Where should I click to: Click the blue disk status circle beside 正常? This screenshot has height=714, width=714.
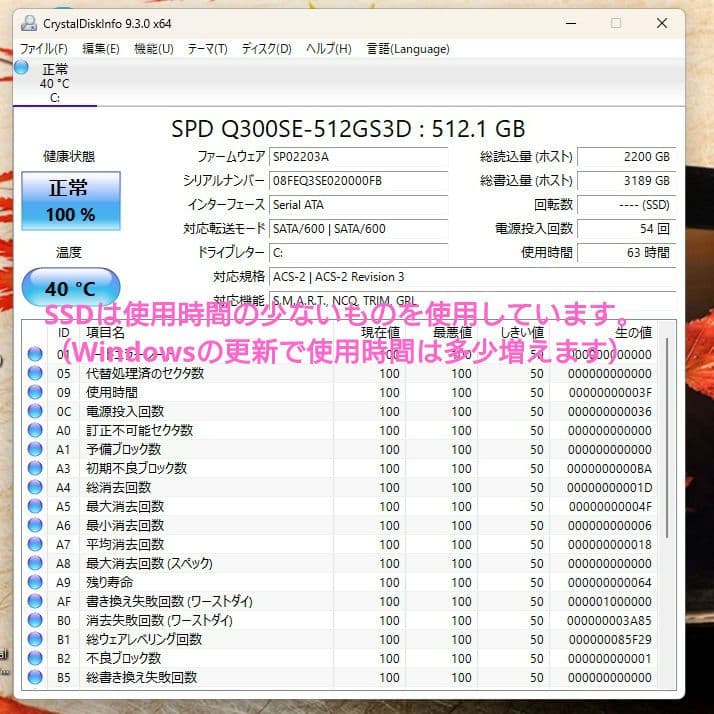pos(21,68)
